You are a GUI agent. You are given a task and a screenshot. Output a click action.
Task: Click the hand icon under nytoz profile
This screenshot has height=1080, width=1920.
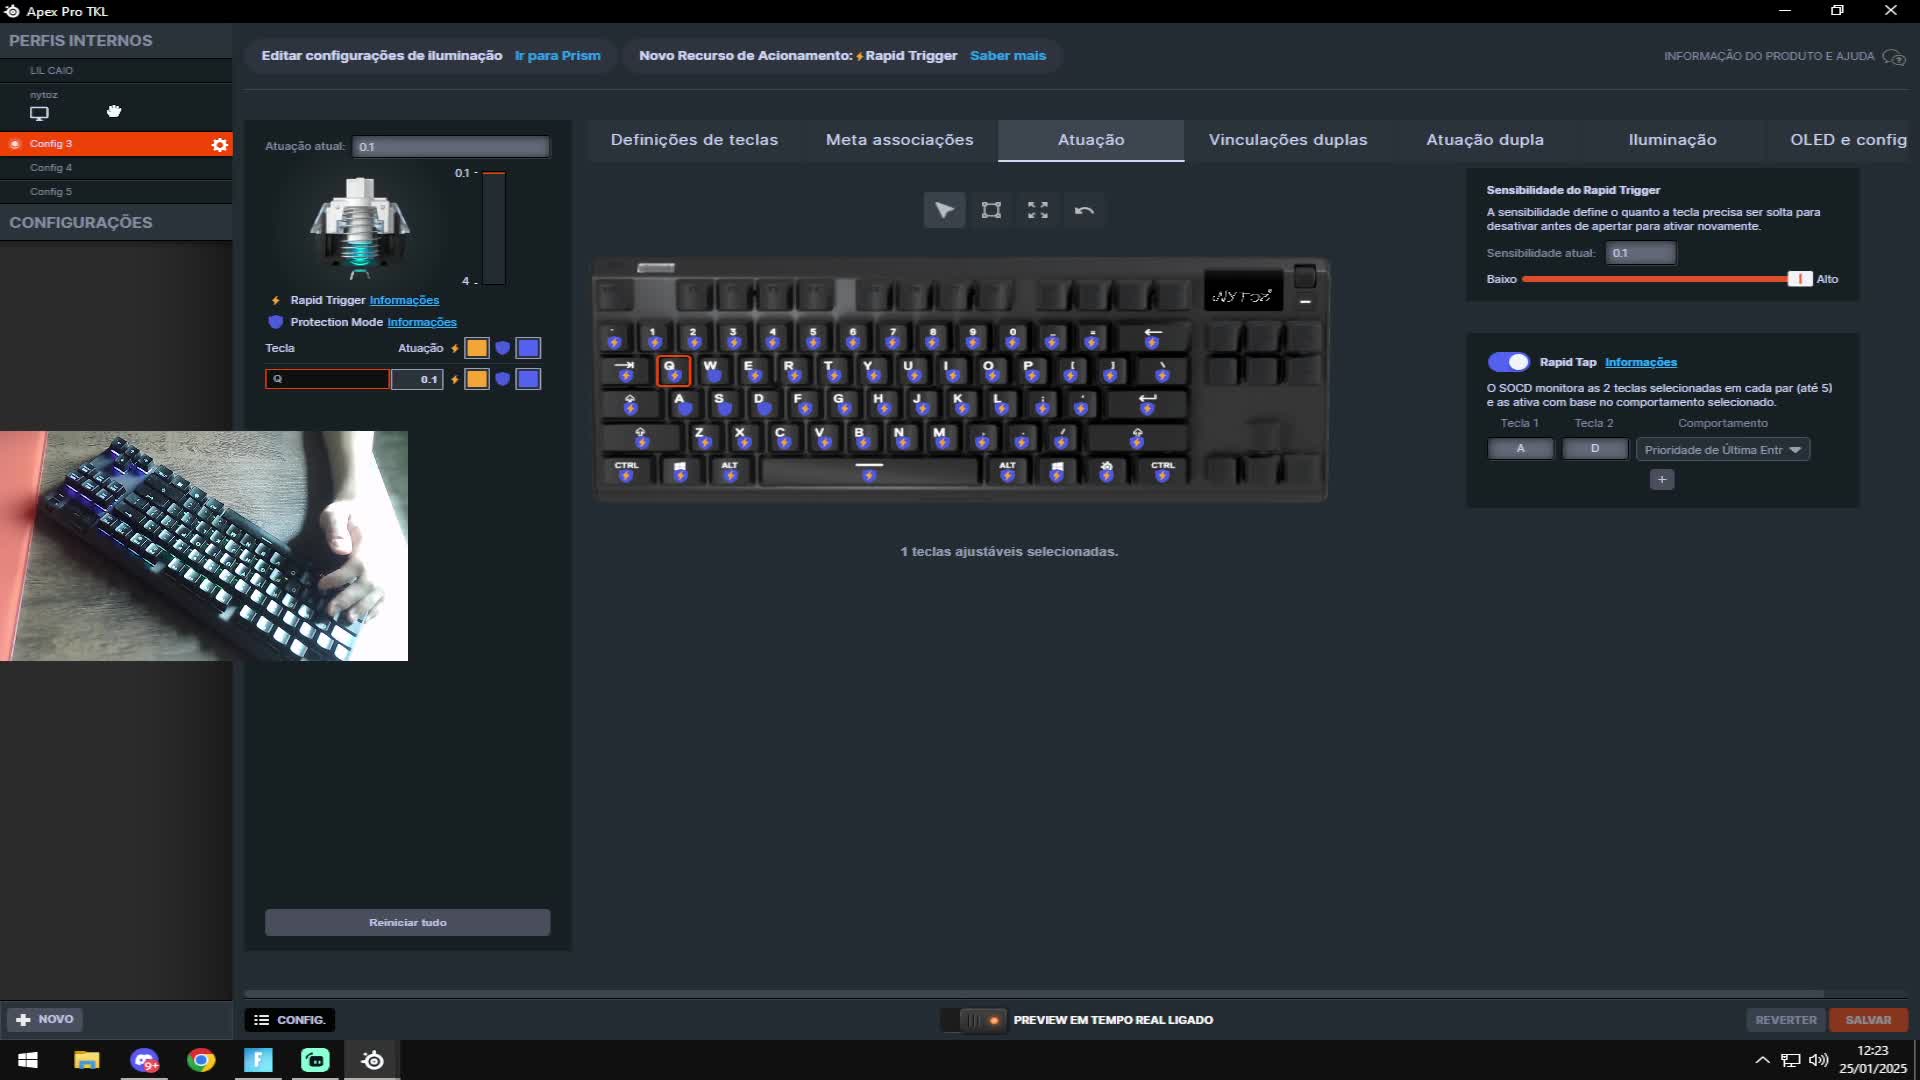click(x=114, y=111)
